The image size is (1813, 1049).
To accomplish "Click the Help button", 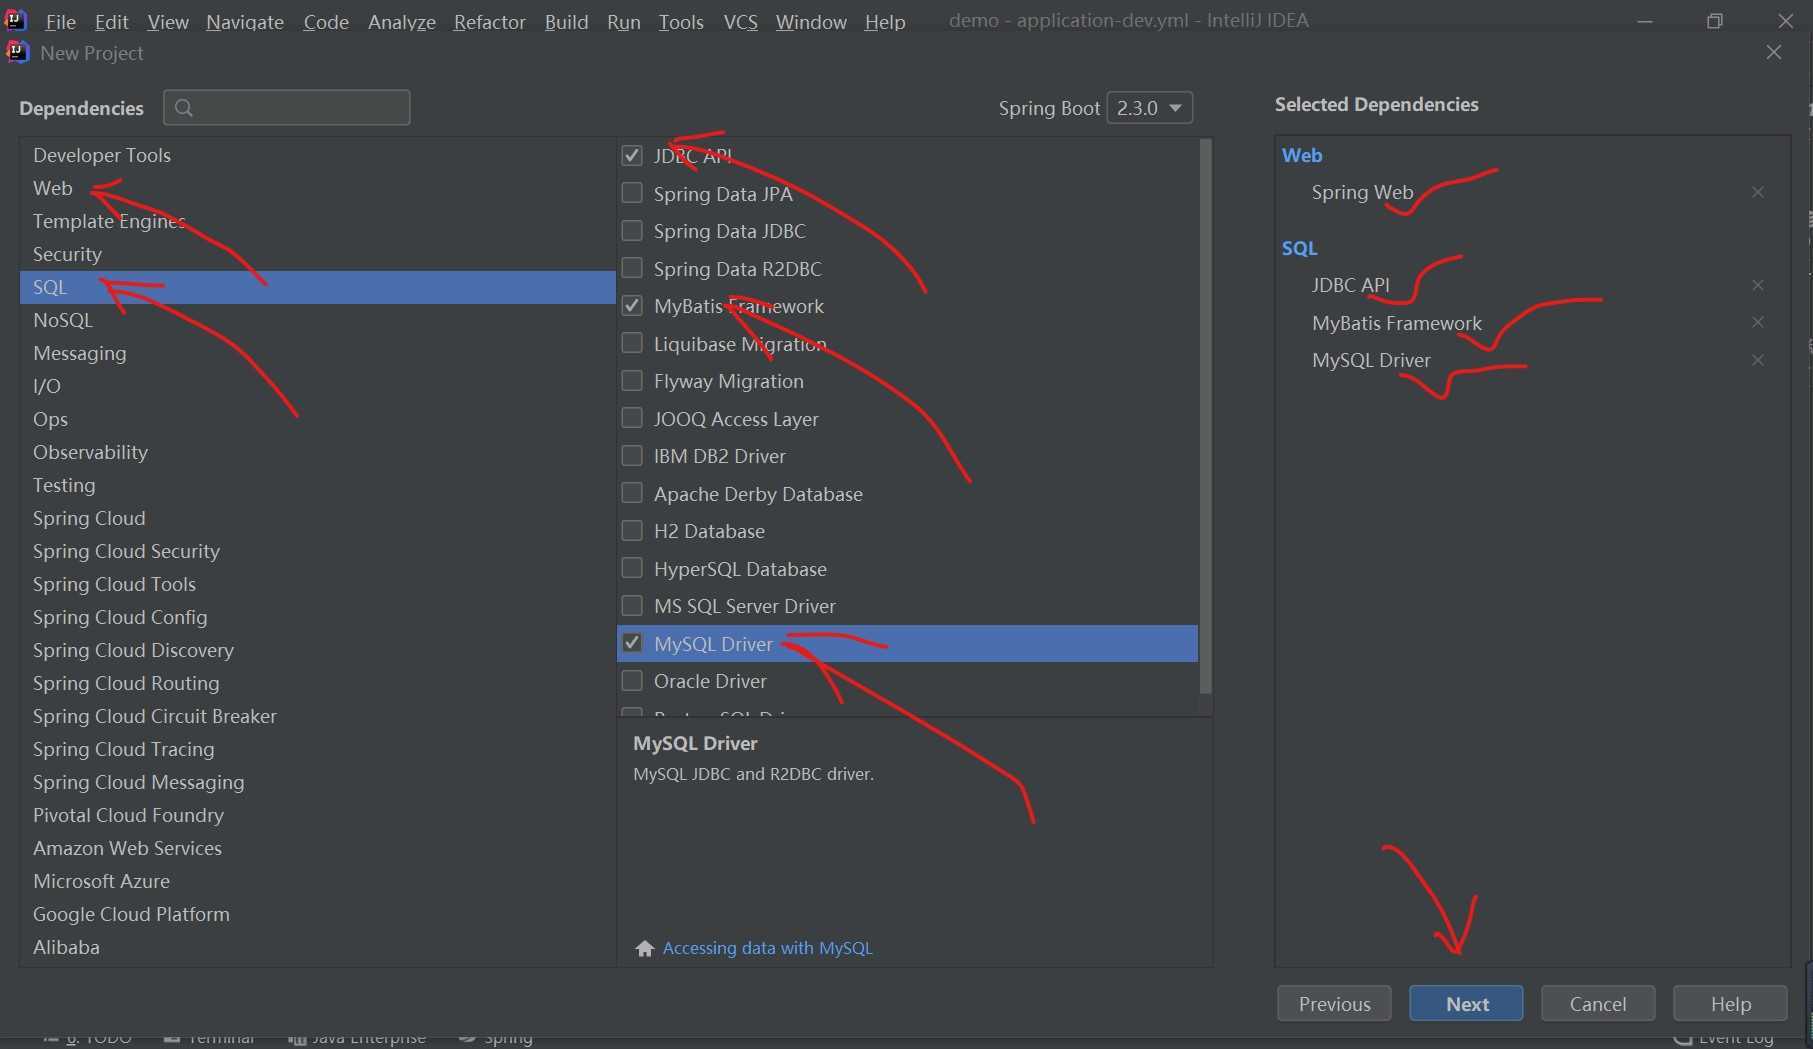I will (1730, 1004).
